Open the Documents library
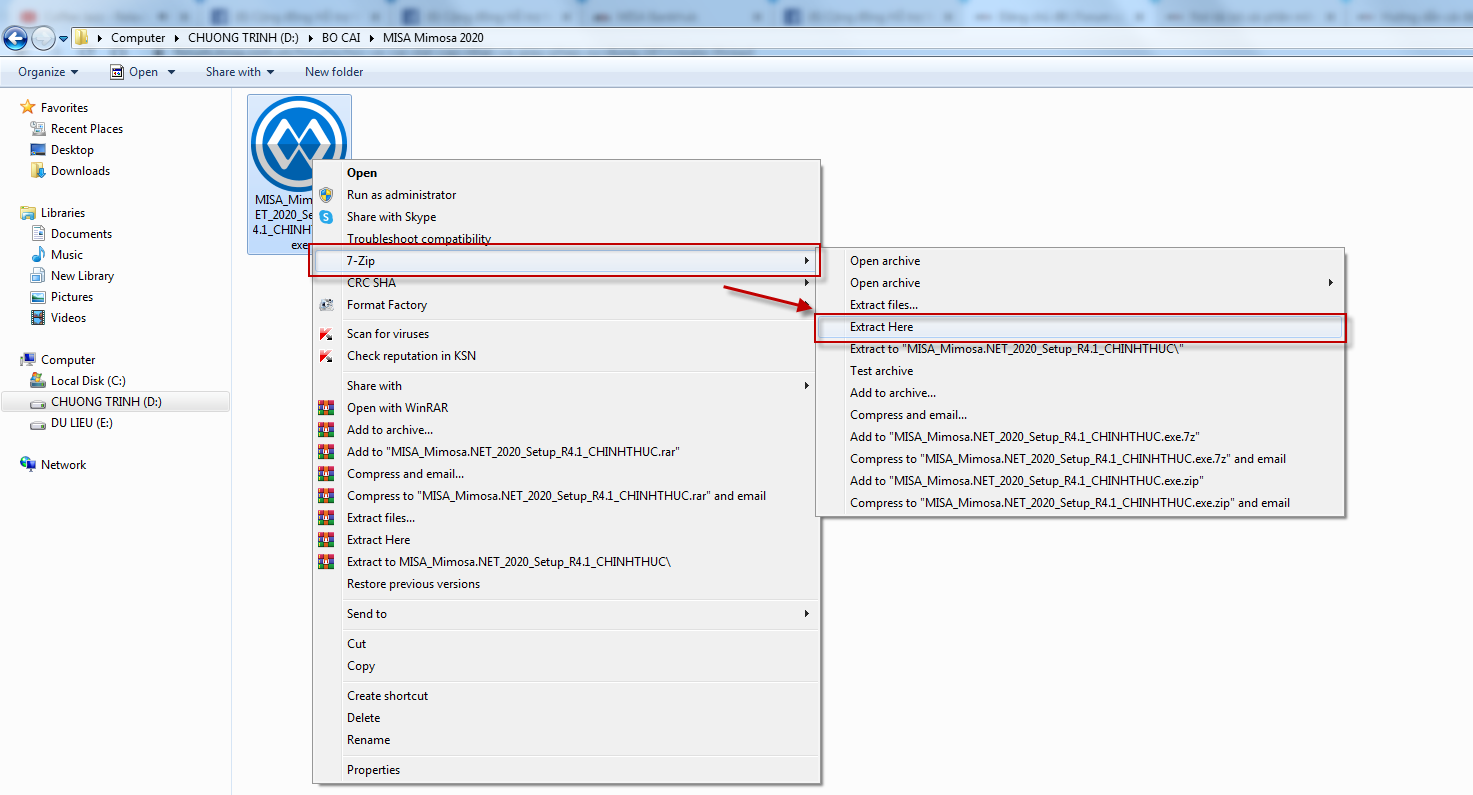 coord(81,234)
